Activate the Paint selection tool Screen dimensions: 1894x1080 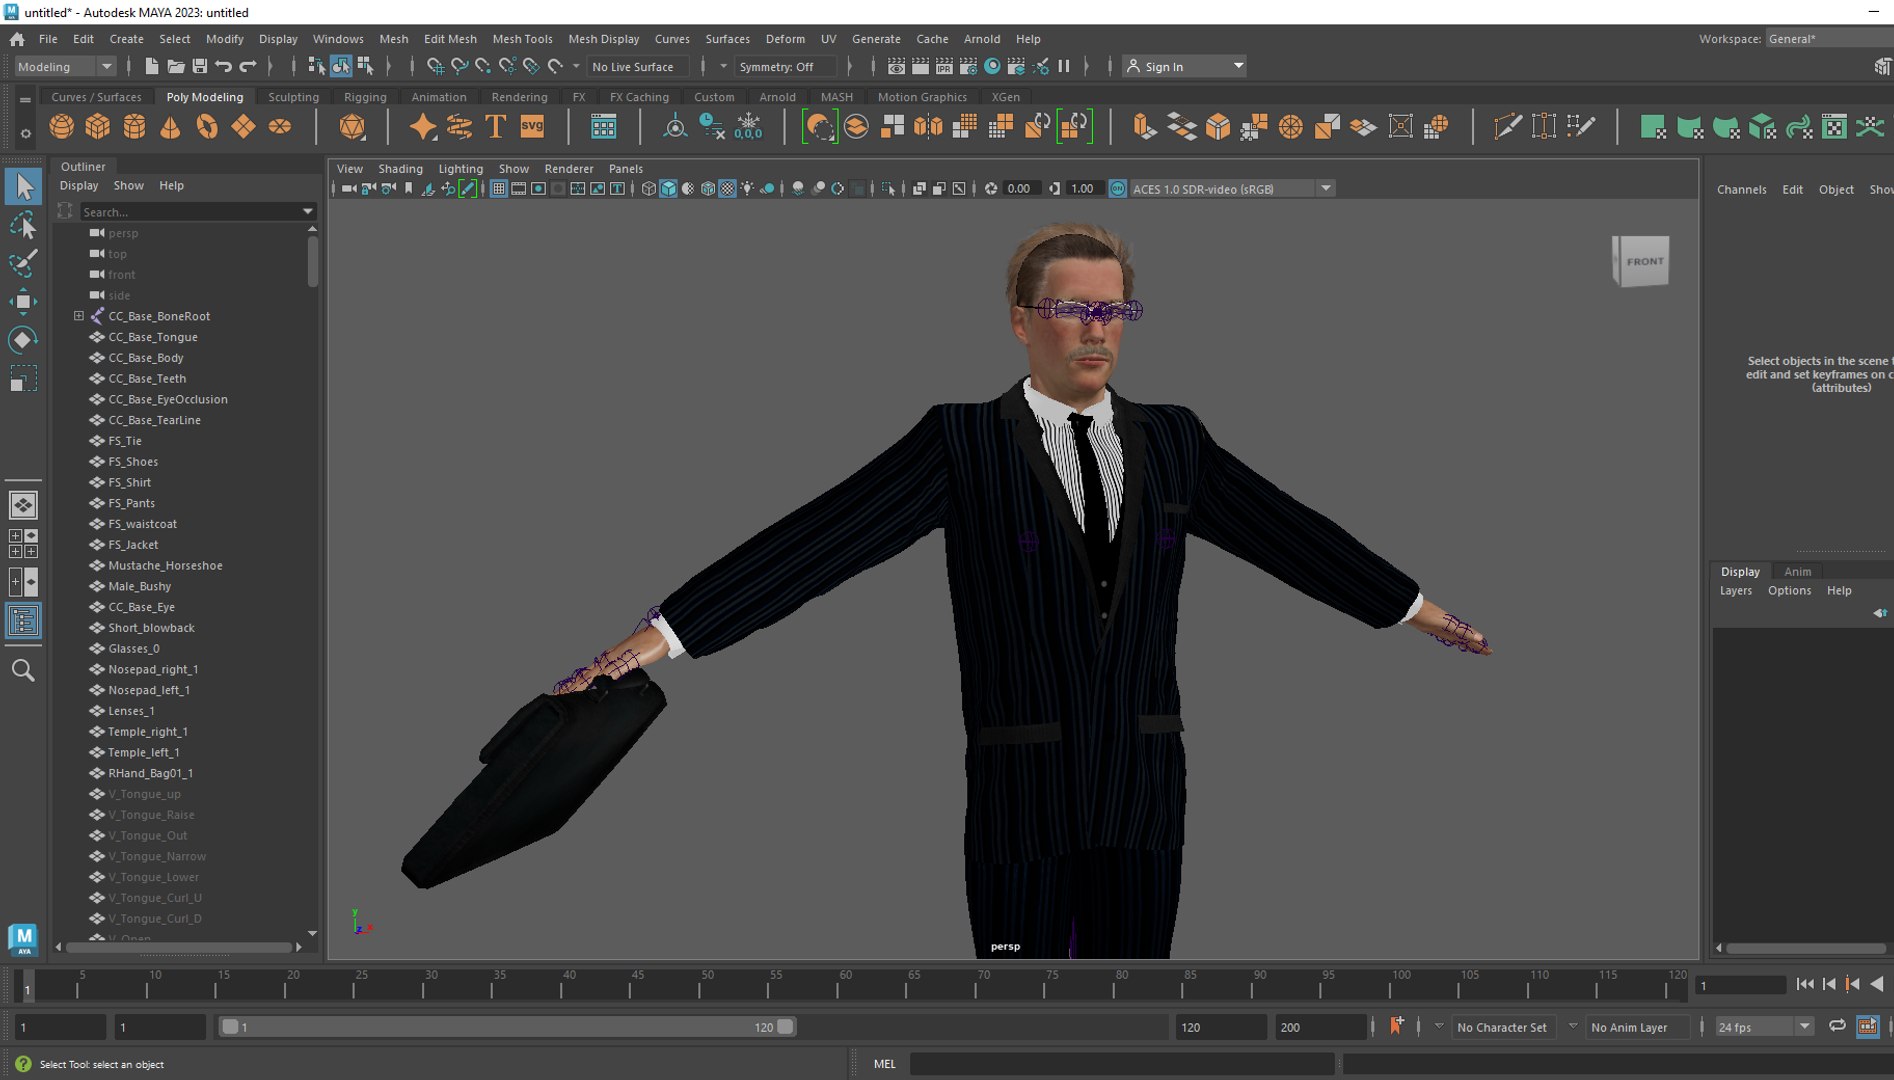pyautogui.click(x=23, y=263)
